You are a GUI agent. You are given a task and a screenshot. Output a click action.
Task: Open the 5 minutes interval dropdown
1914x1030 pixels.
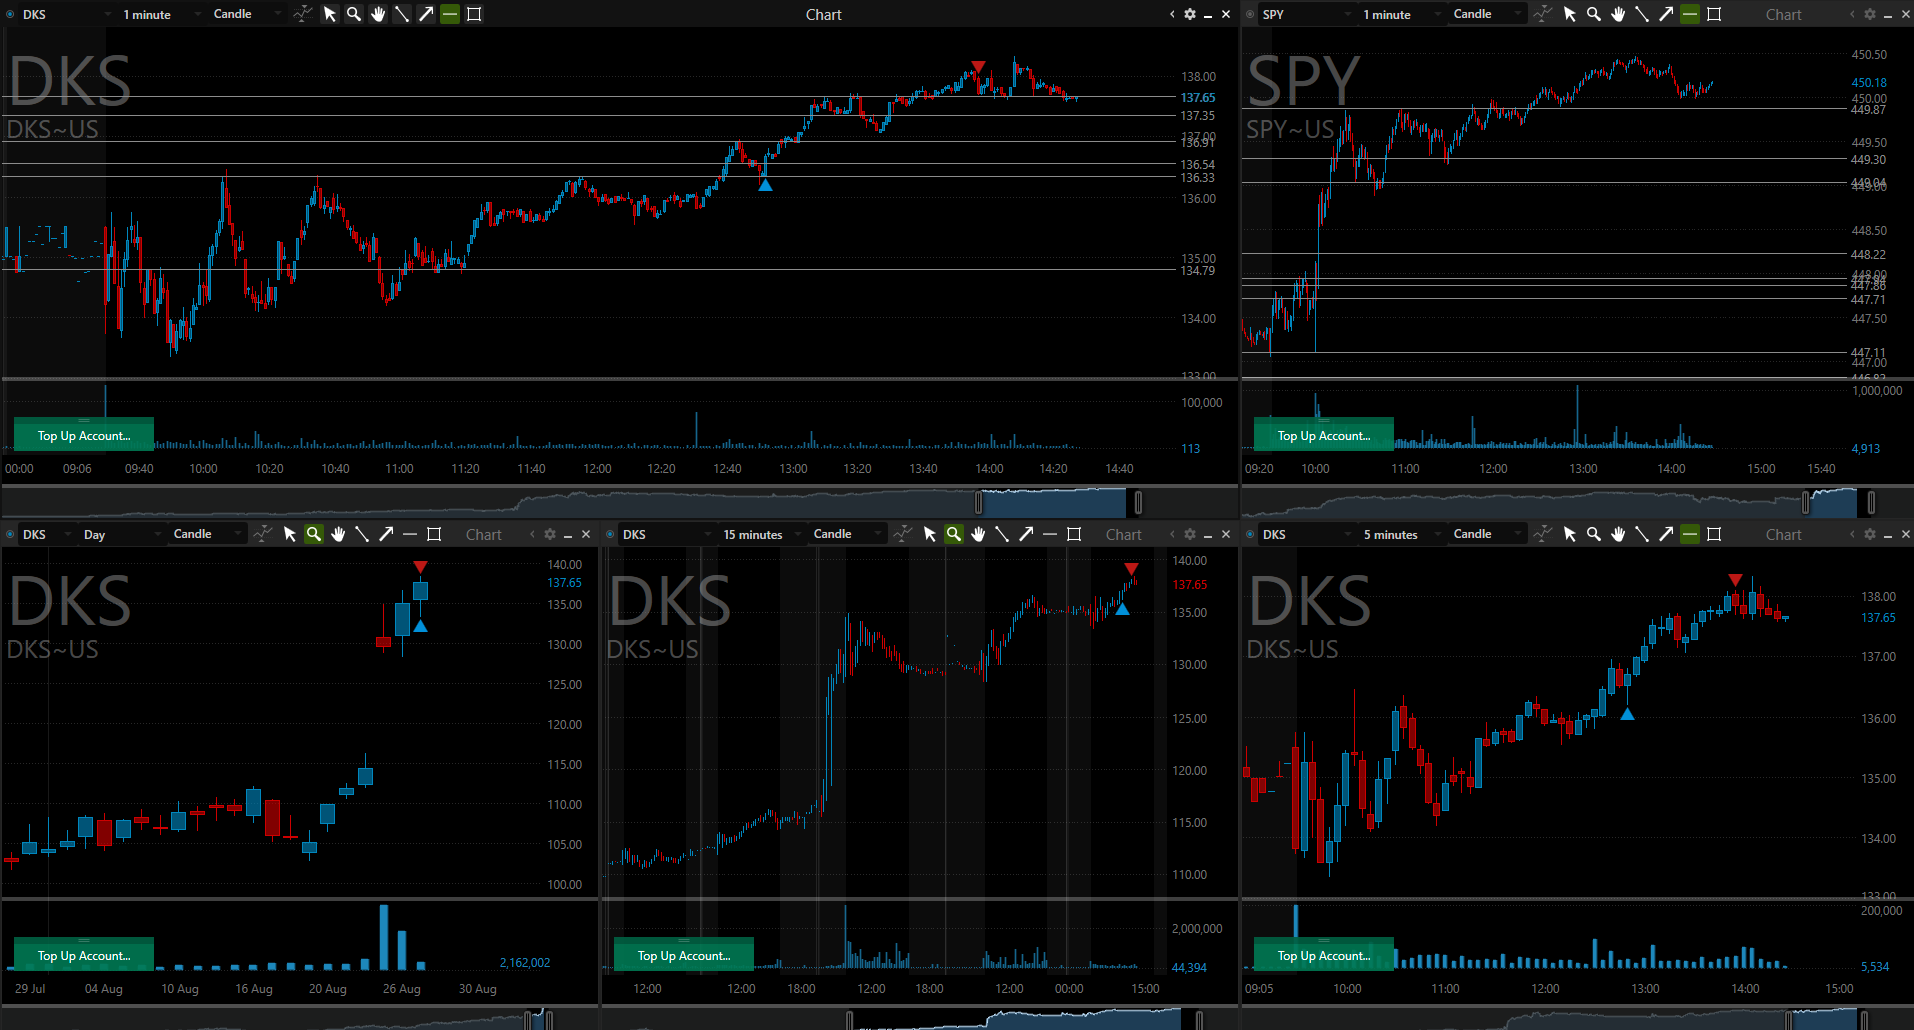point(1400,534)
